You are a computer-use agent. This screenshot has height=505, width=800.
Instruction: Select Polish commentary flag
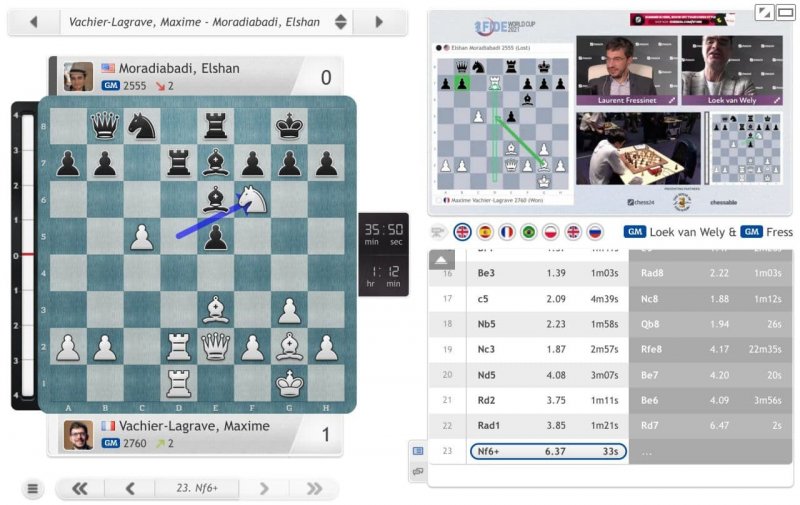click(550, 231)
